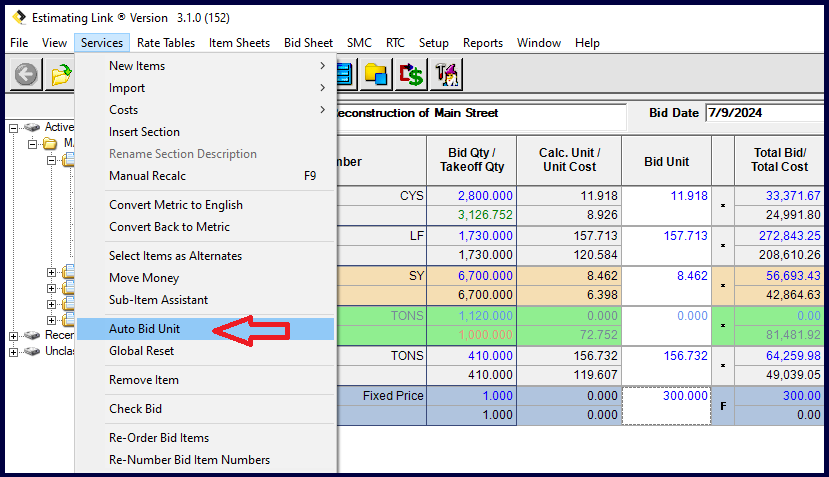Click the Bid Unit value 157.713
The height and width of the screenshot is (477, 829).
click(x=685, y=236)
